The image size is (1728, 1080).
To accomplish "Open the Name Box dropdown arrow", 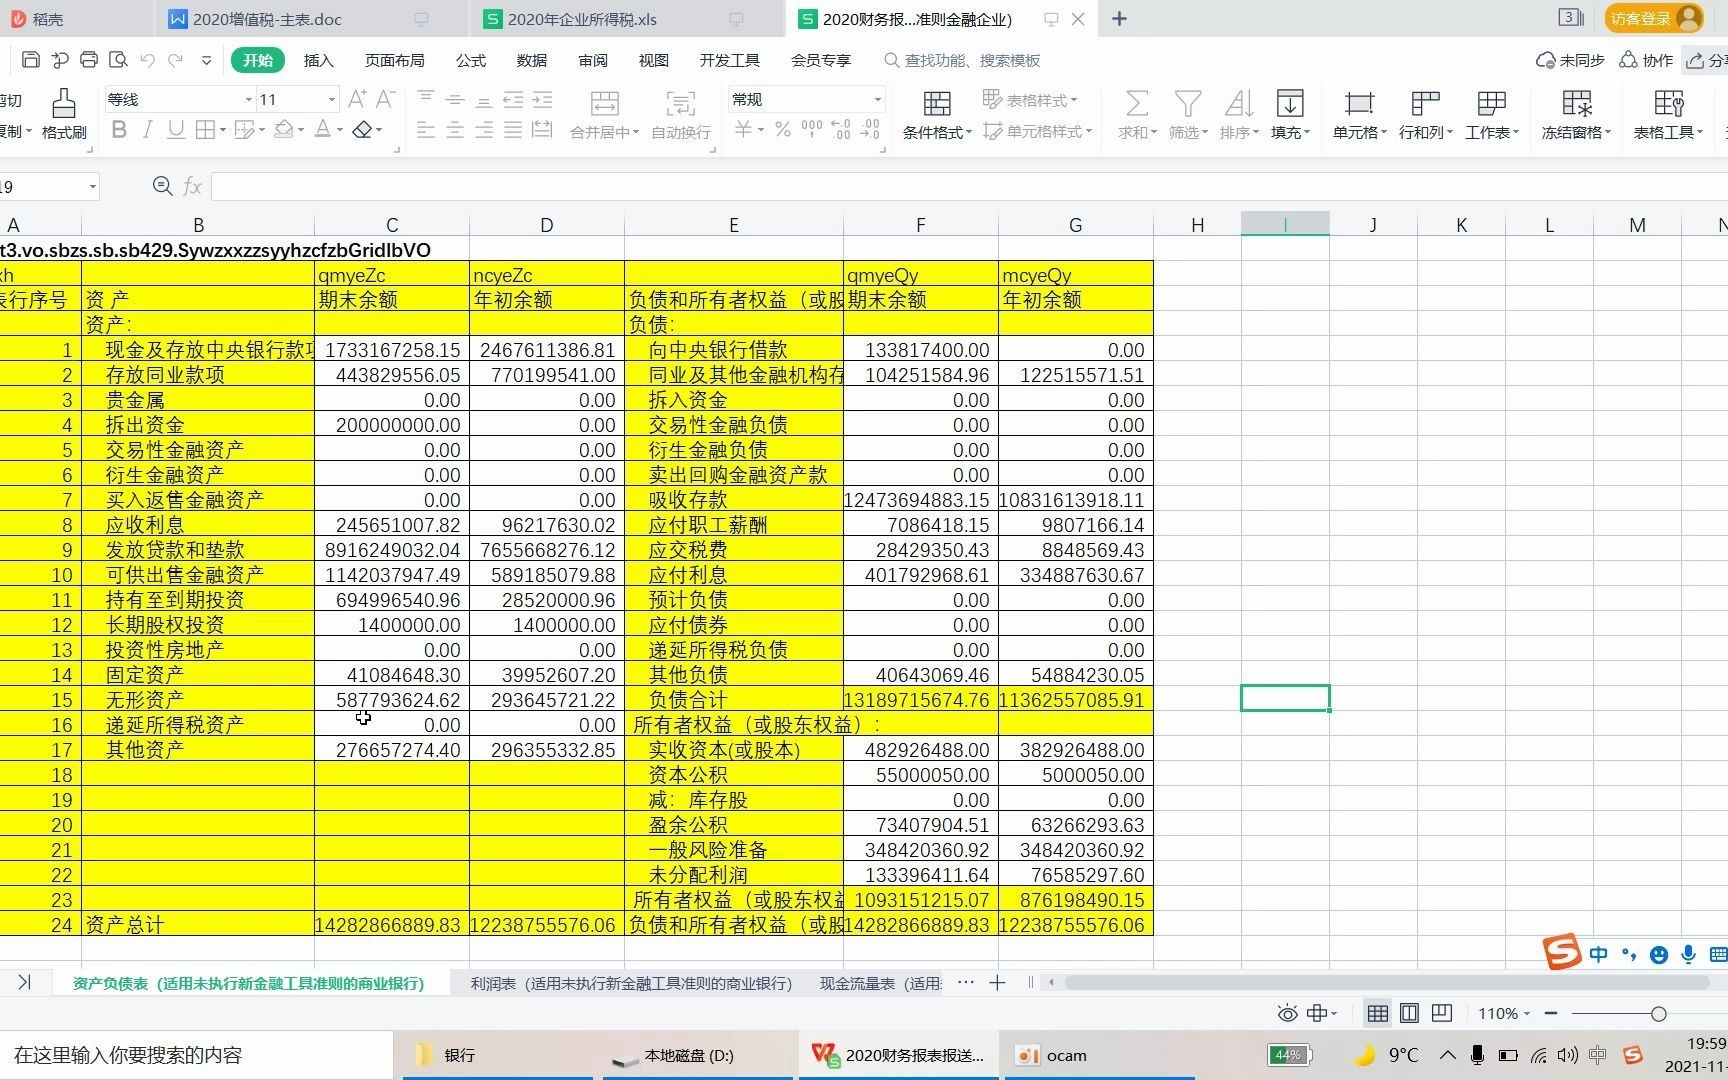I will point(92,186).
